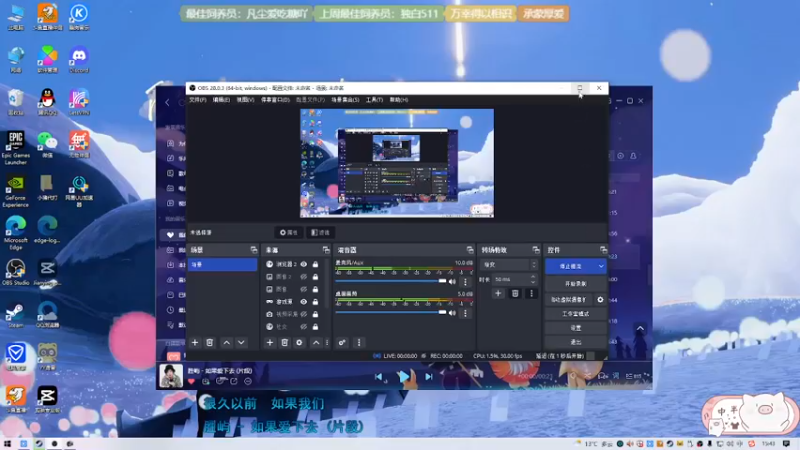The width and height of the screenshot is (800, 450).
Task: Go back in the music player window
Action: (x=167, y=103)
